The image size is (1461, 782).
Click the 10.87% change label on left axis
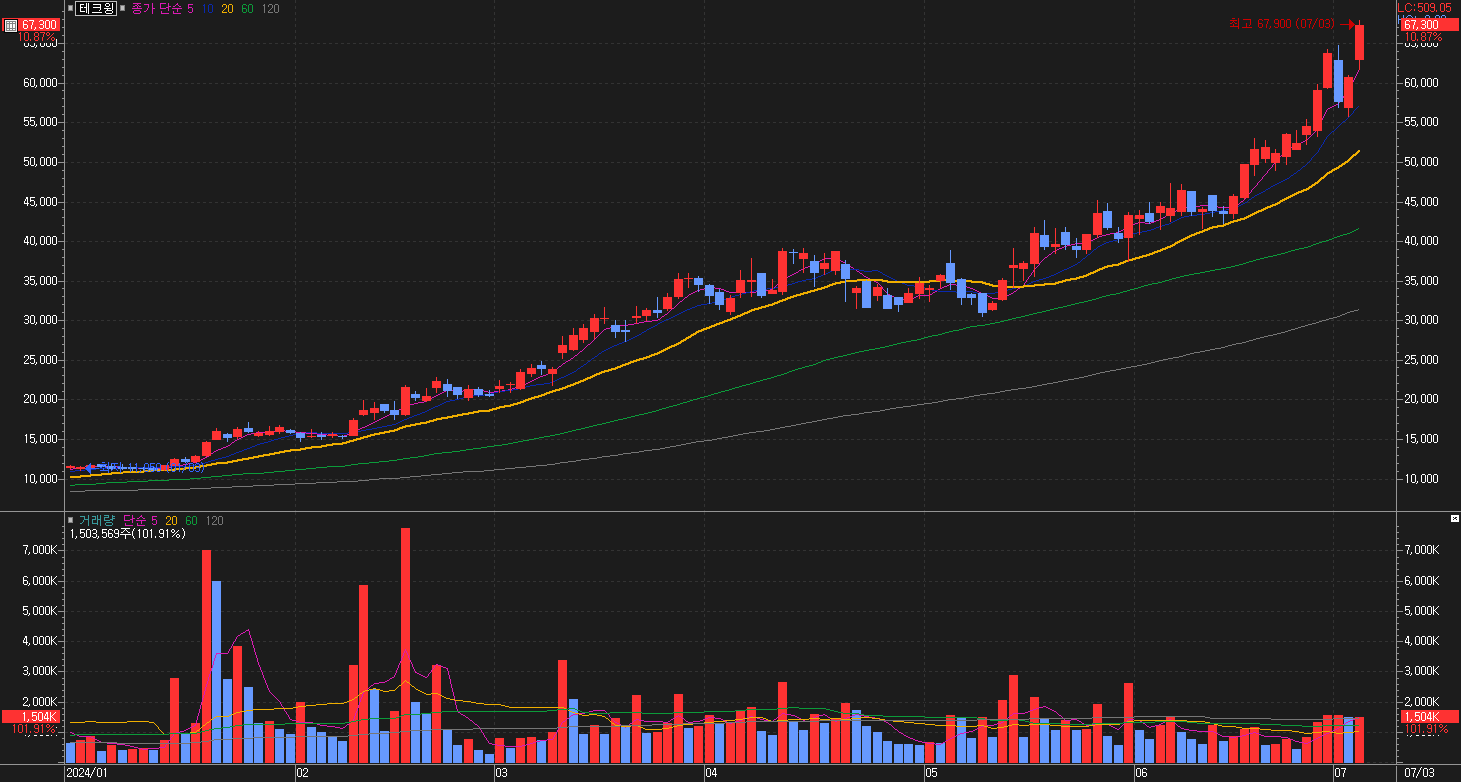(x=38, y=38)
